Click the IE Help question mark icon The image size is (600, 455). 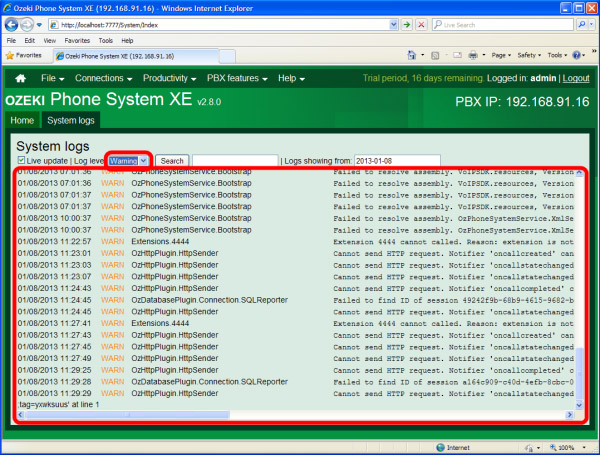point(576,55)
